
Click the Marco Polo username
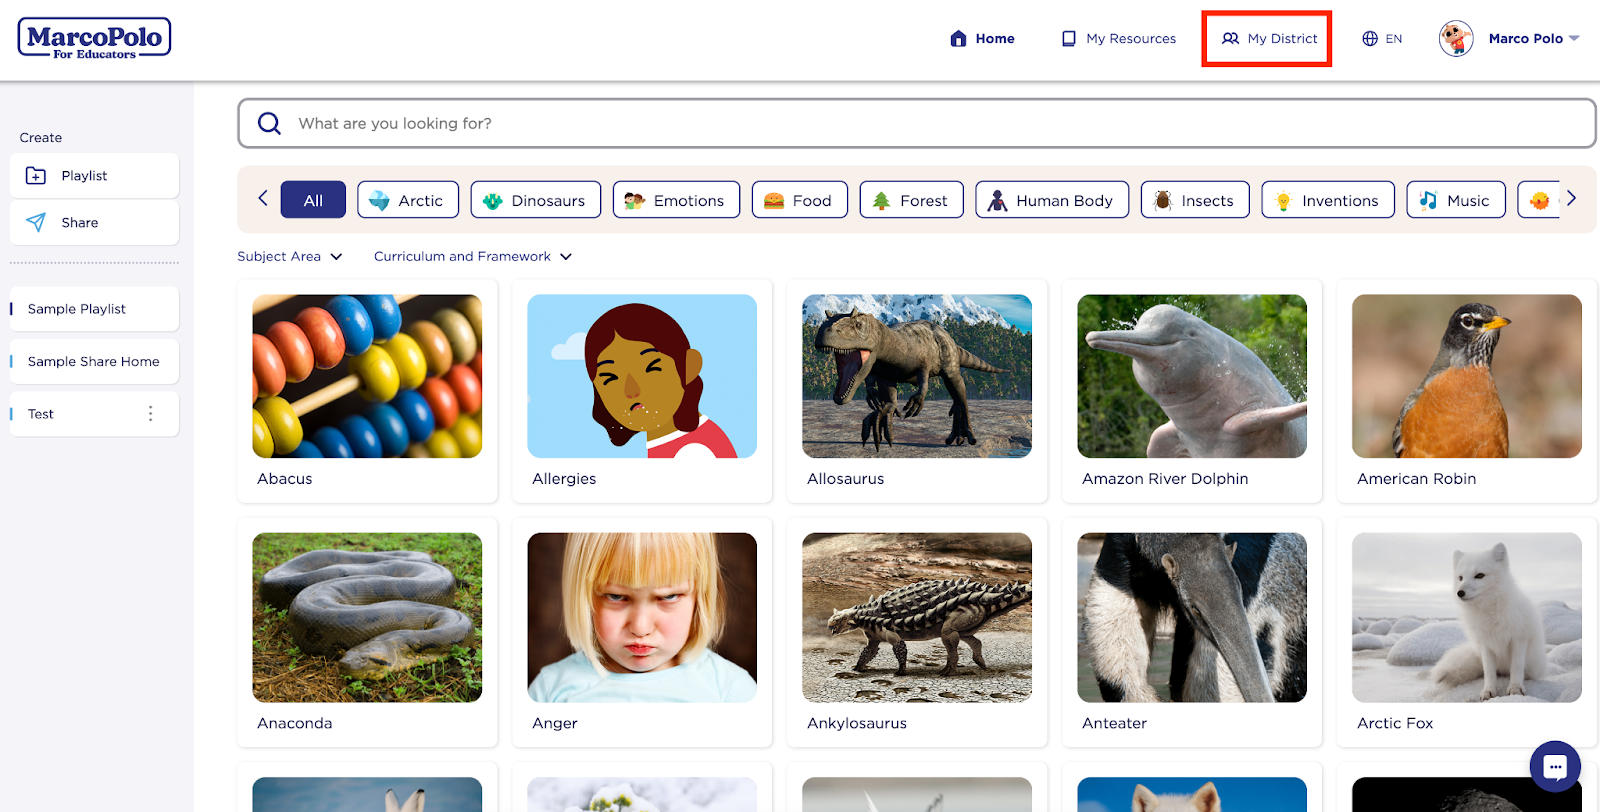point(1525,38)
